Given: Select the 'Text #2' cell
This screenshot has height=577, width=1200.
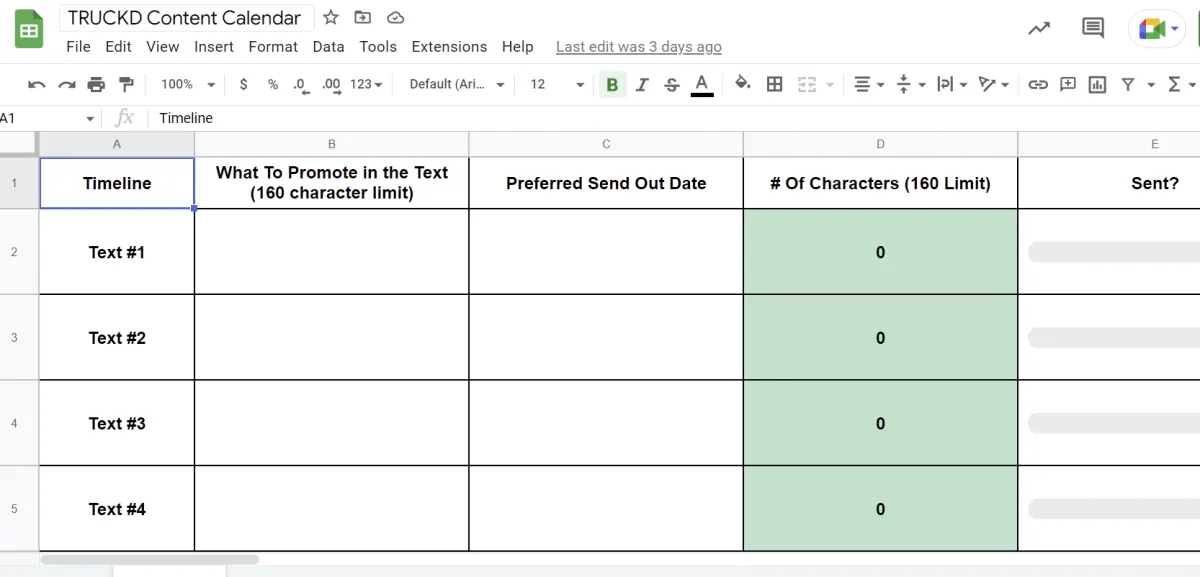Looking at the screenshot, I should pos(117,338).
